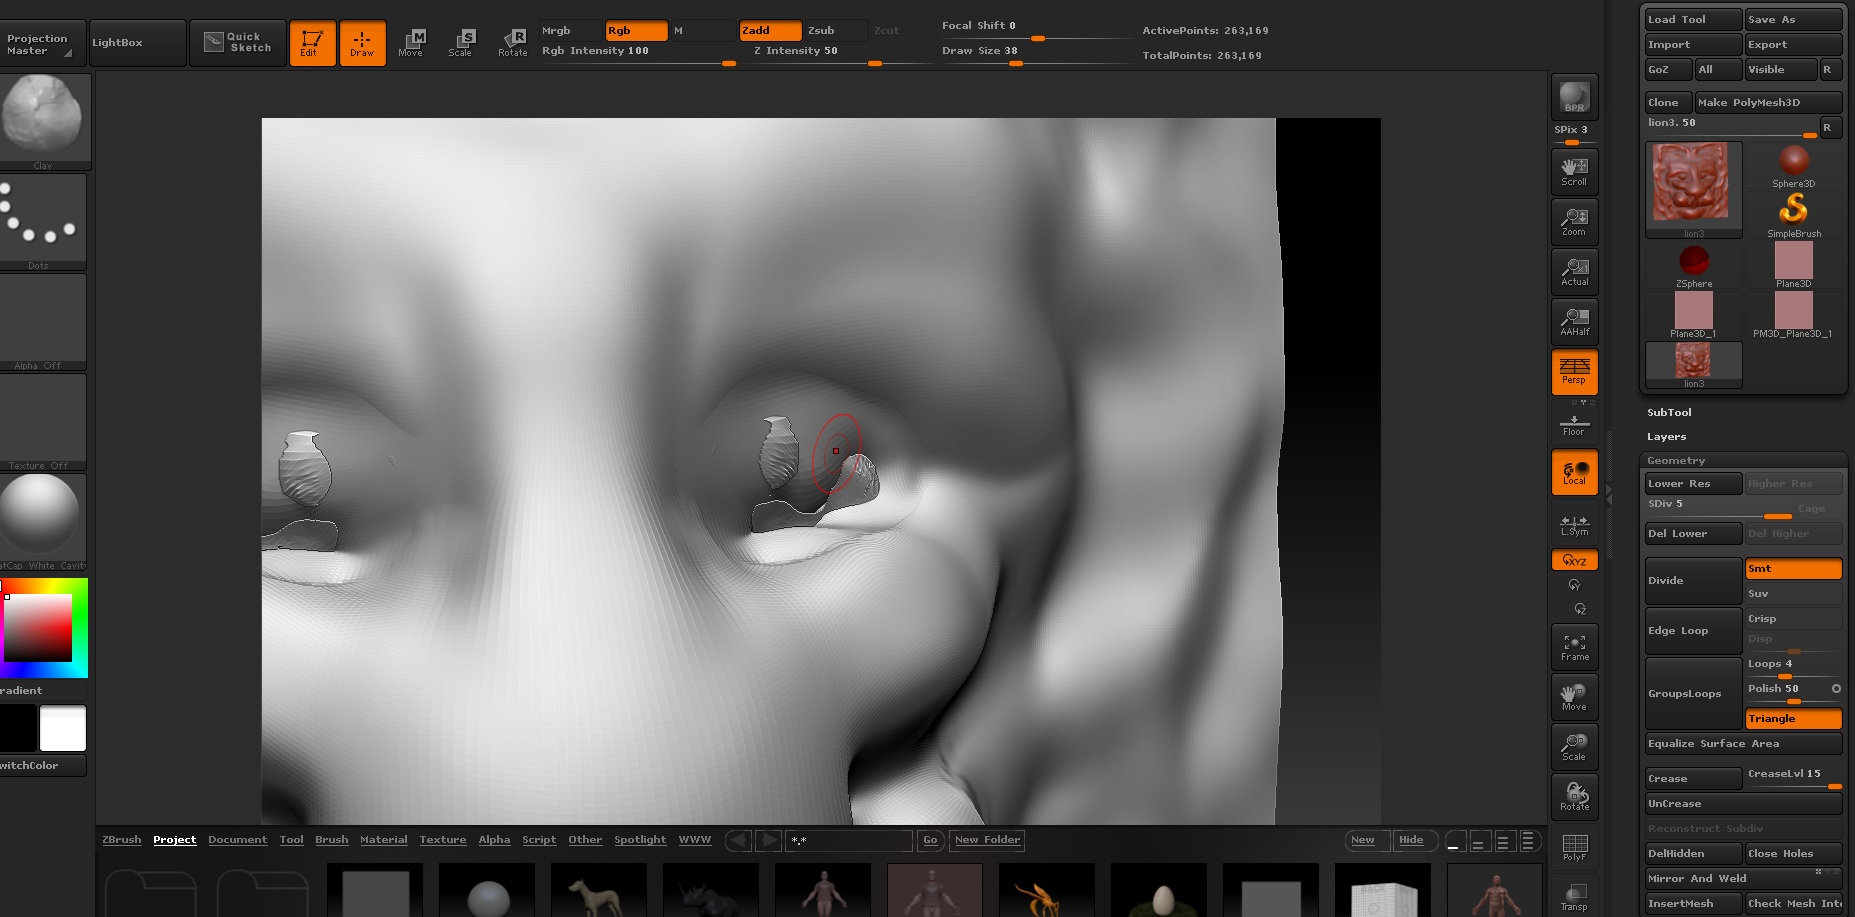This screenshot has width=1855, height=917.
Task: Toggle the Triangle option
Action: (1794, 719)
